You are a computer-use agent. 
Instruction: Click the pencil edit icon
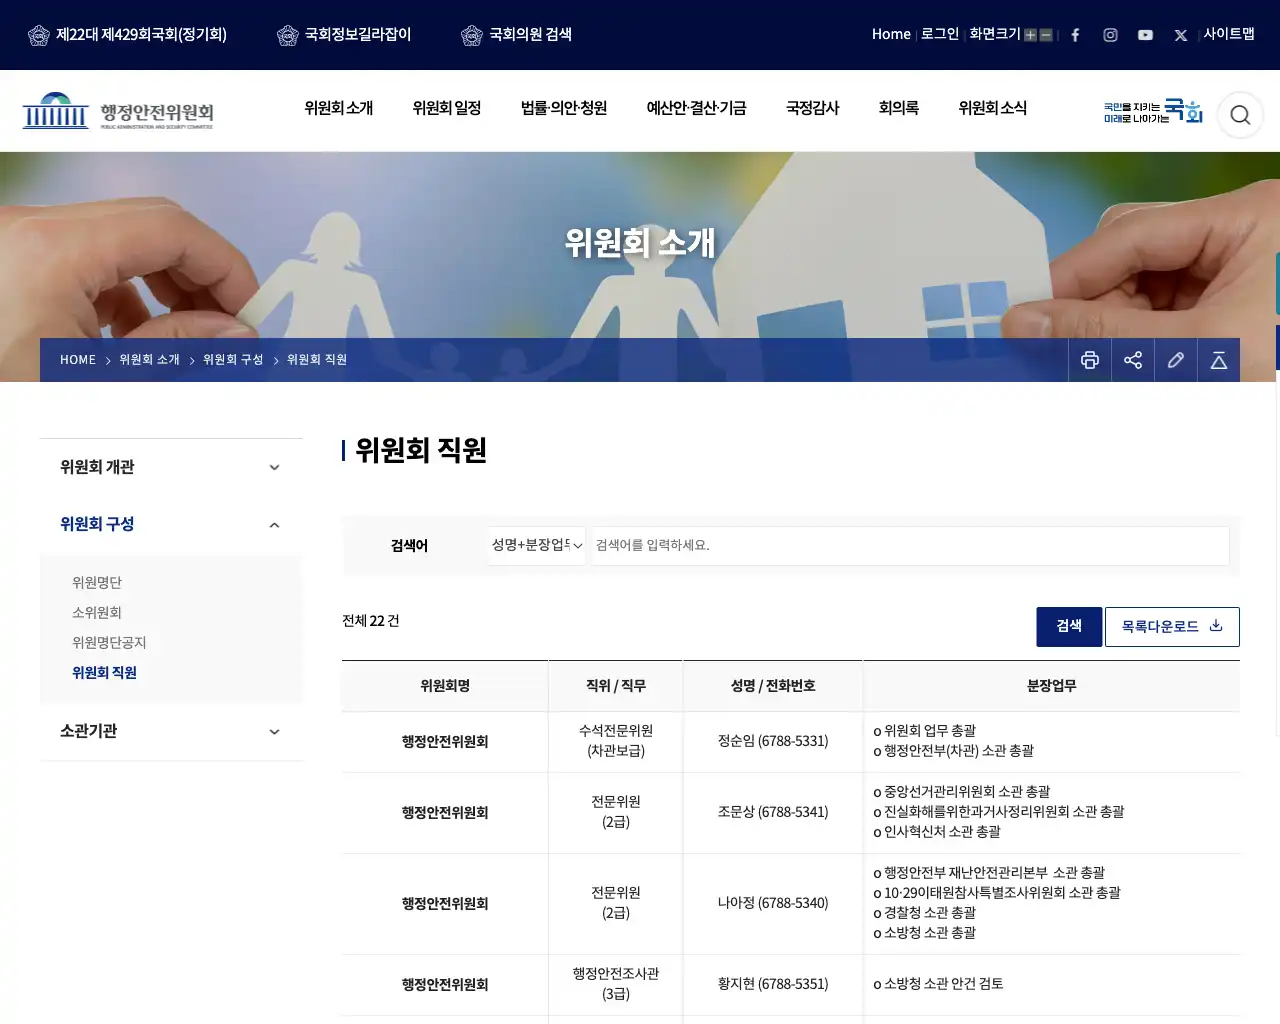click(1176, 360)
